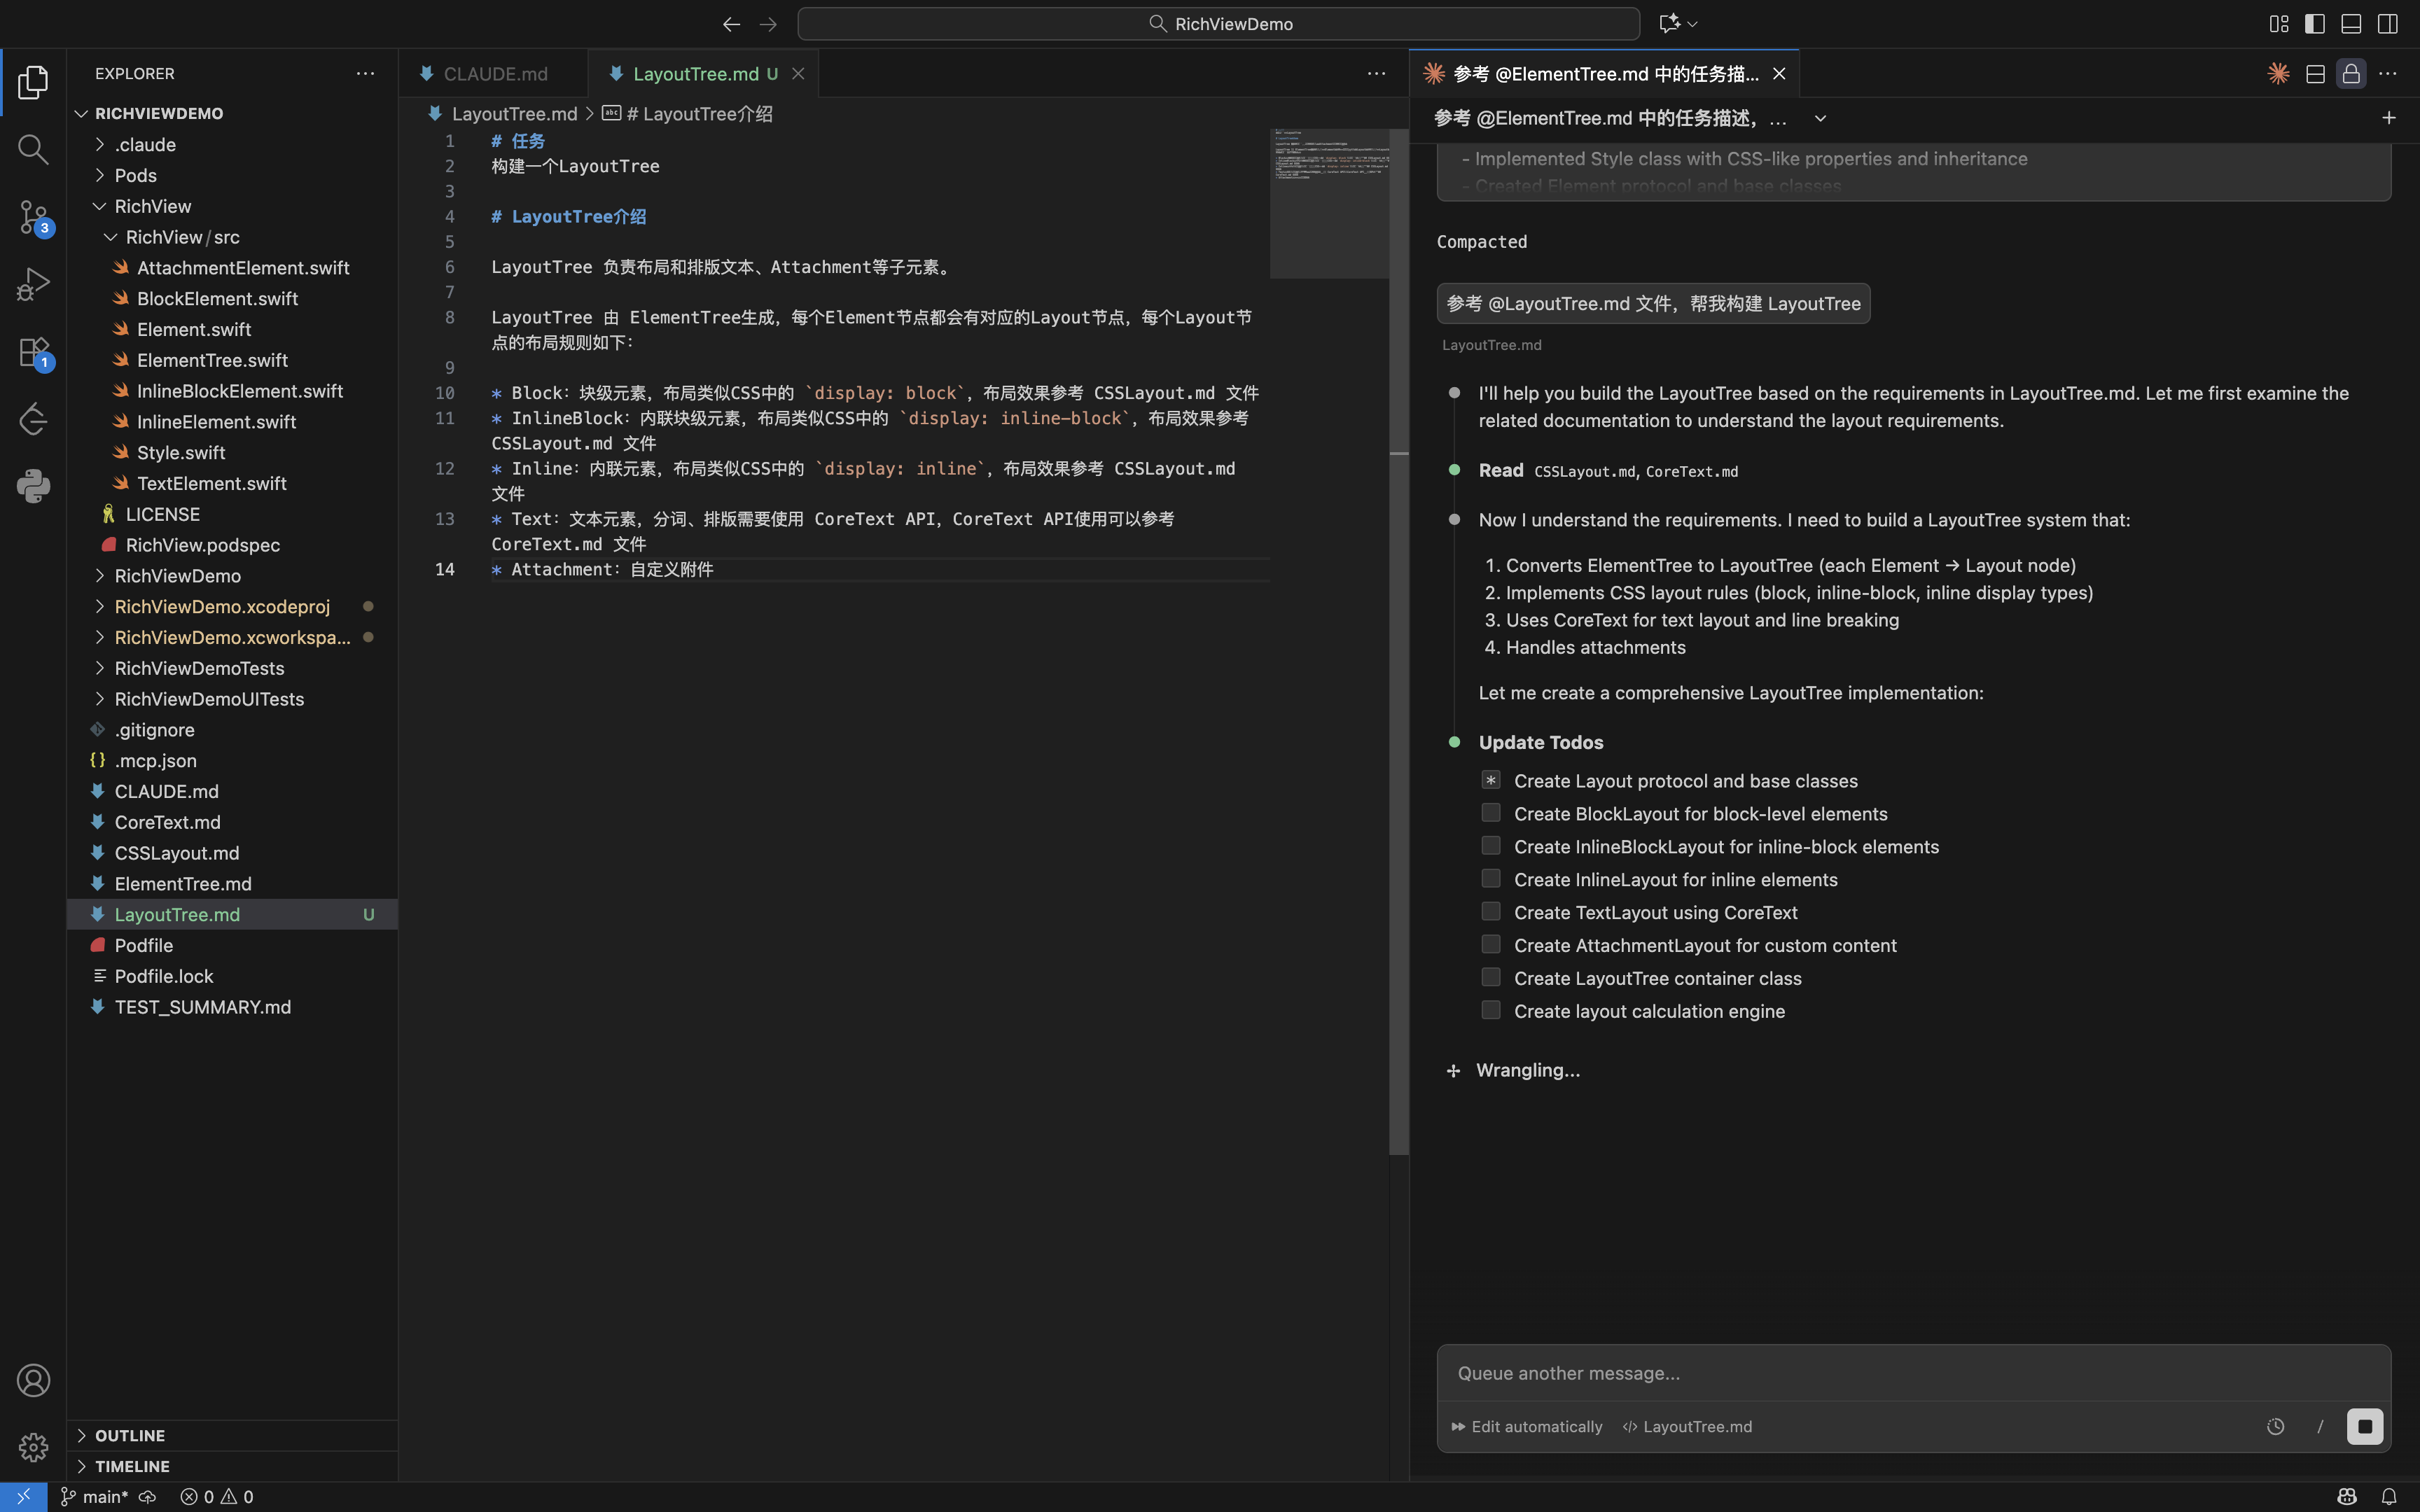This screenshot has height=1512, width=2420.
Task: Open Manage gear icon in activity bar
Action: pos(33,1447)
